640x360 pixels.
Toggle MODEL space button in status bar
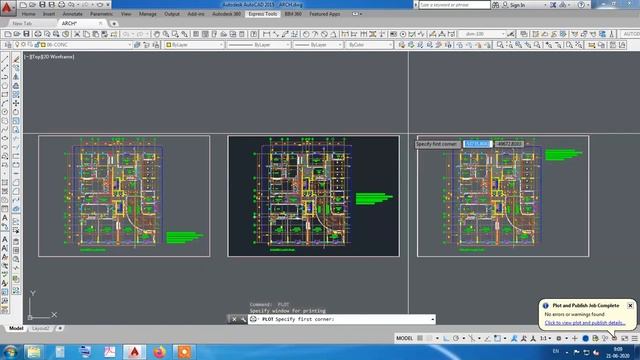pyautogui.click(x=404, y=338)
